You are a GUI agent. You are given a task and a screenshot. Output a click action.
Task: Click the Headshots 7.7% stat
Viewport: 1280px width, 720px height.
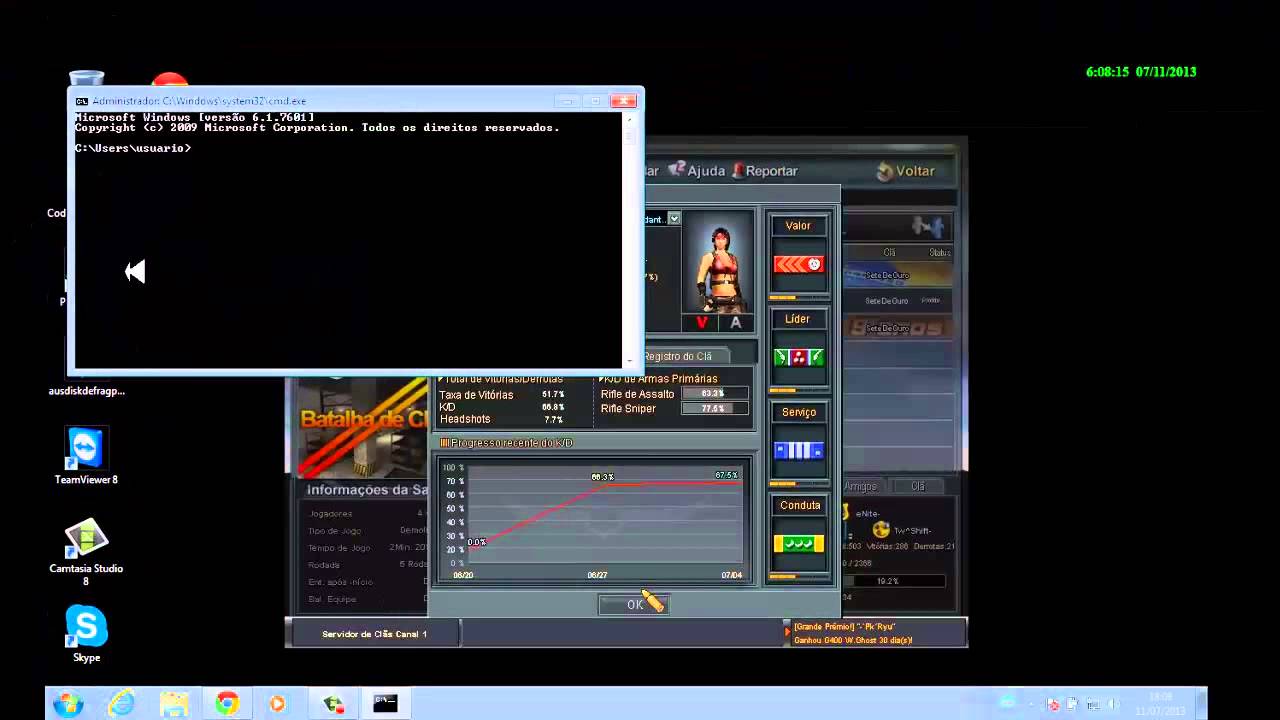501,419
